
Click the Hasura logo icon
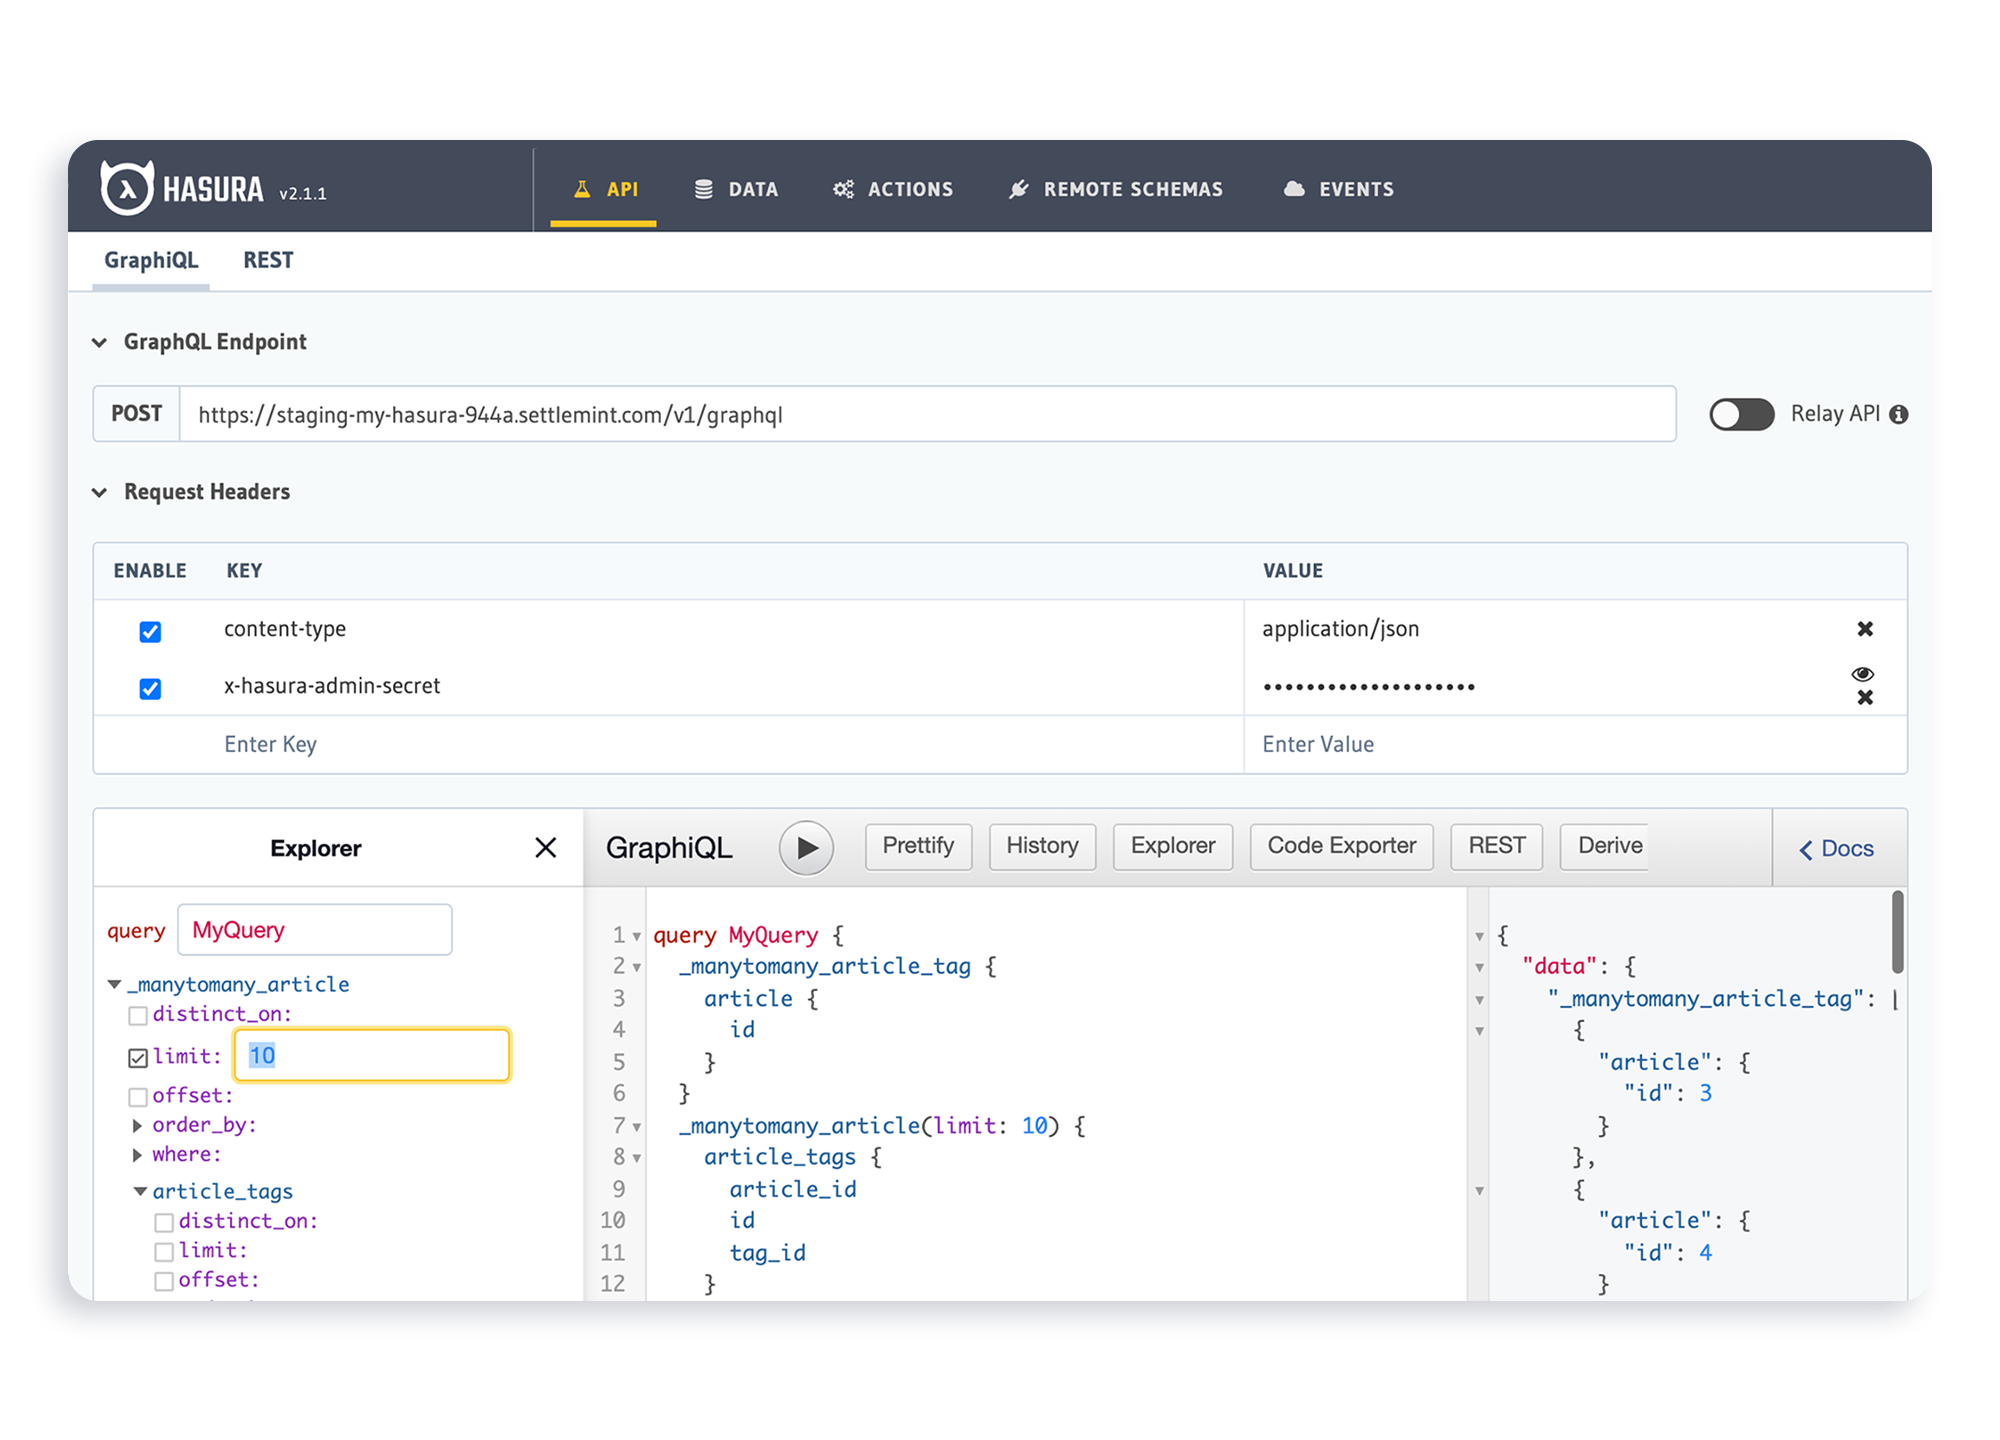[127, 188]
